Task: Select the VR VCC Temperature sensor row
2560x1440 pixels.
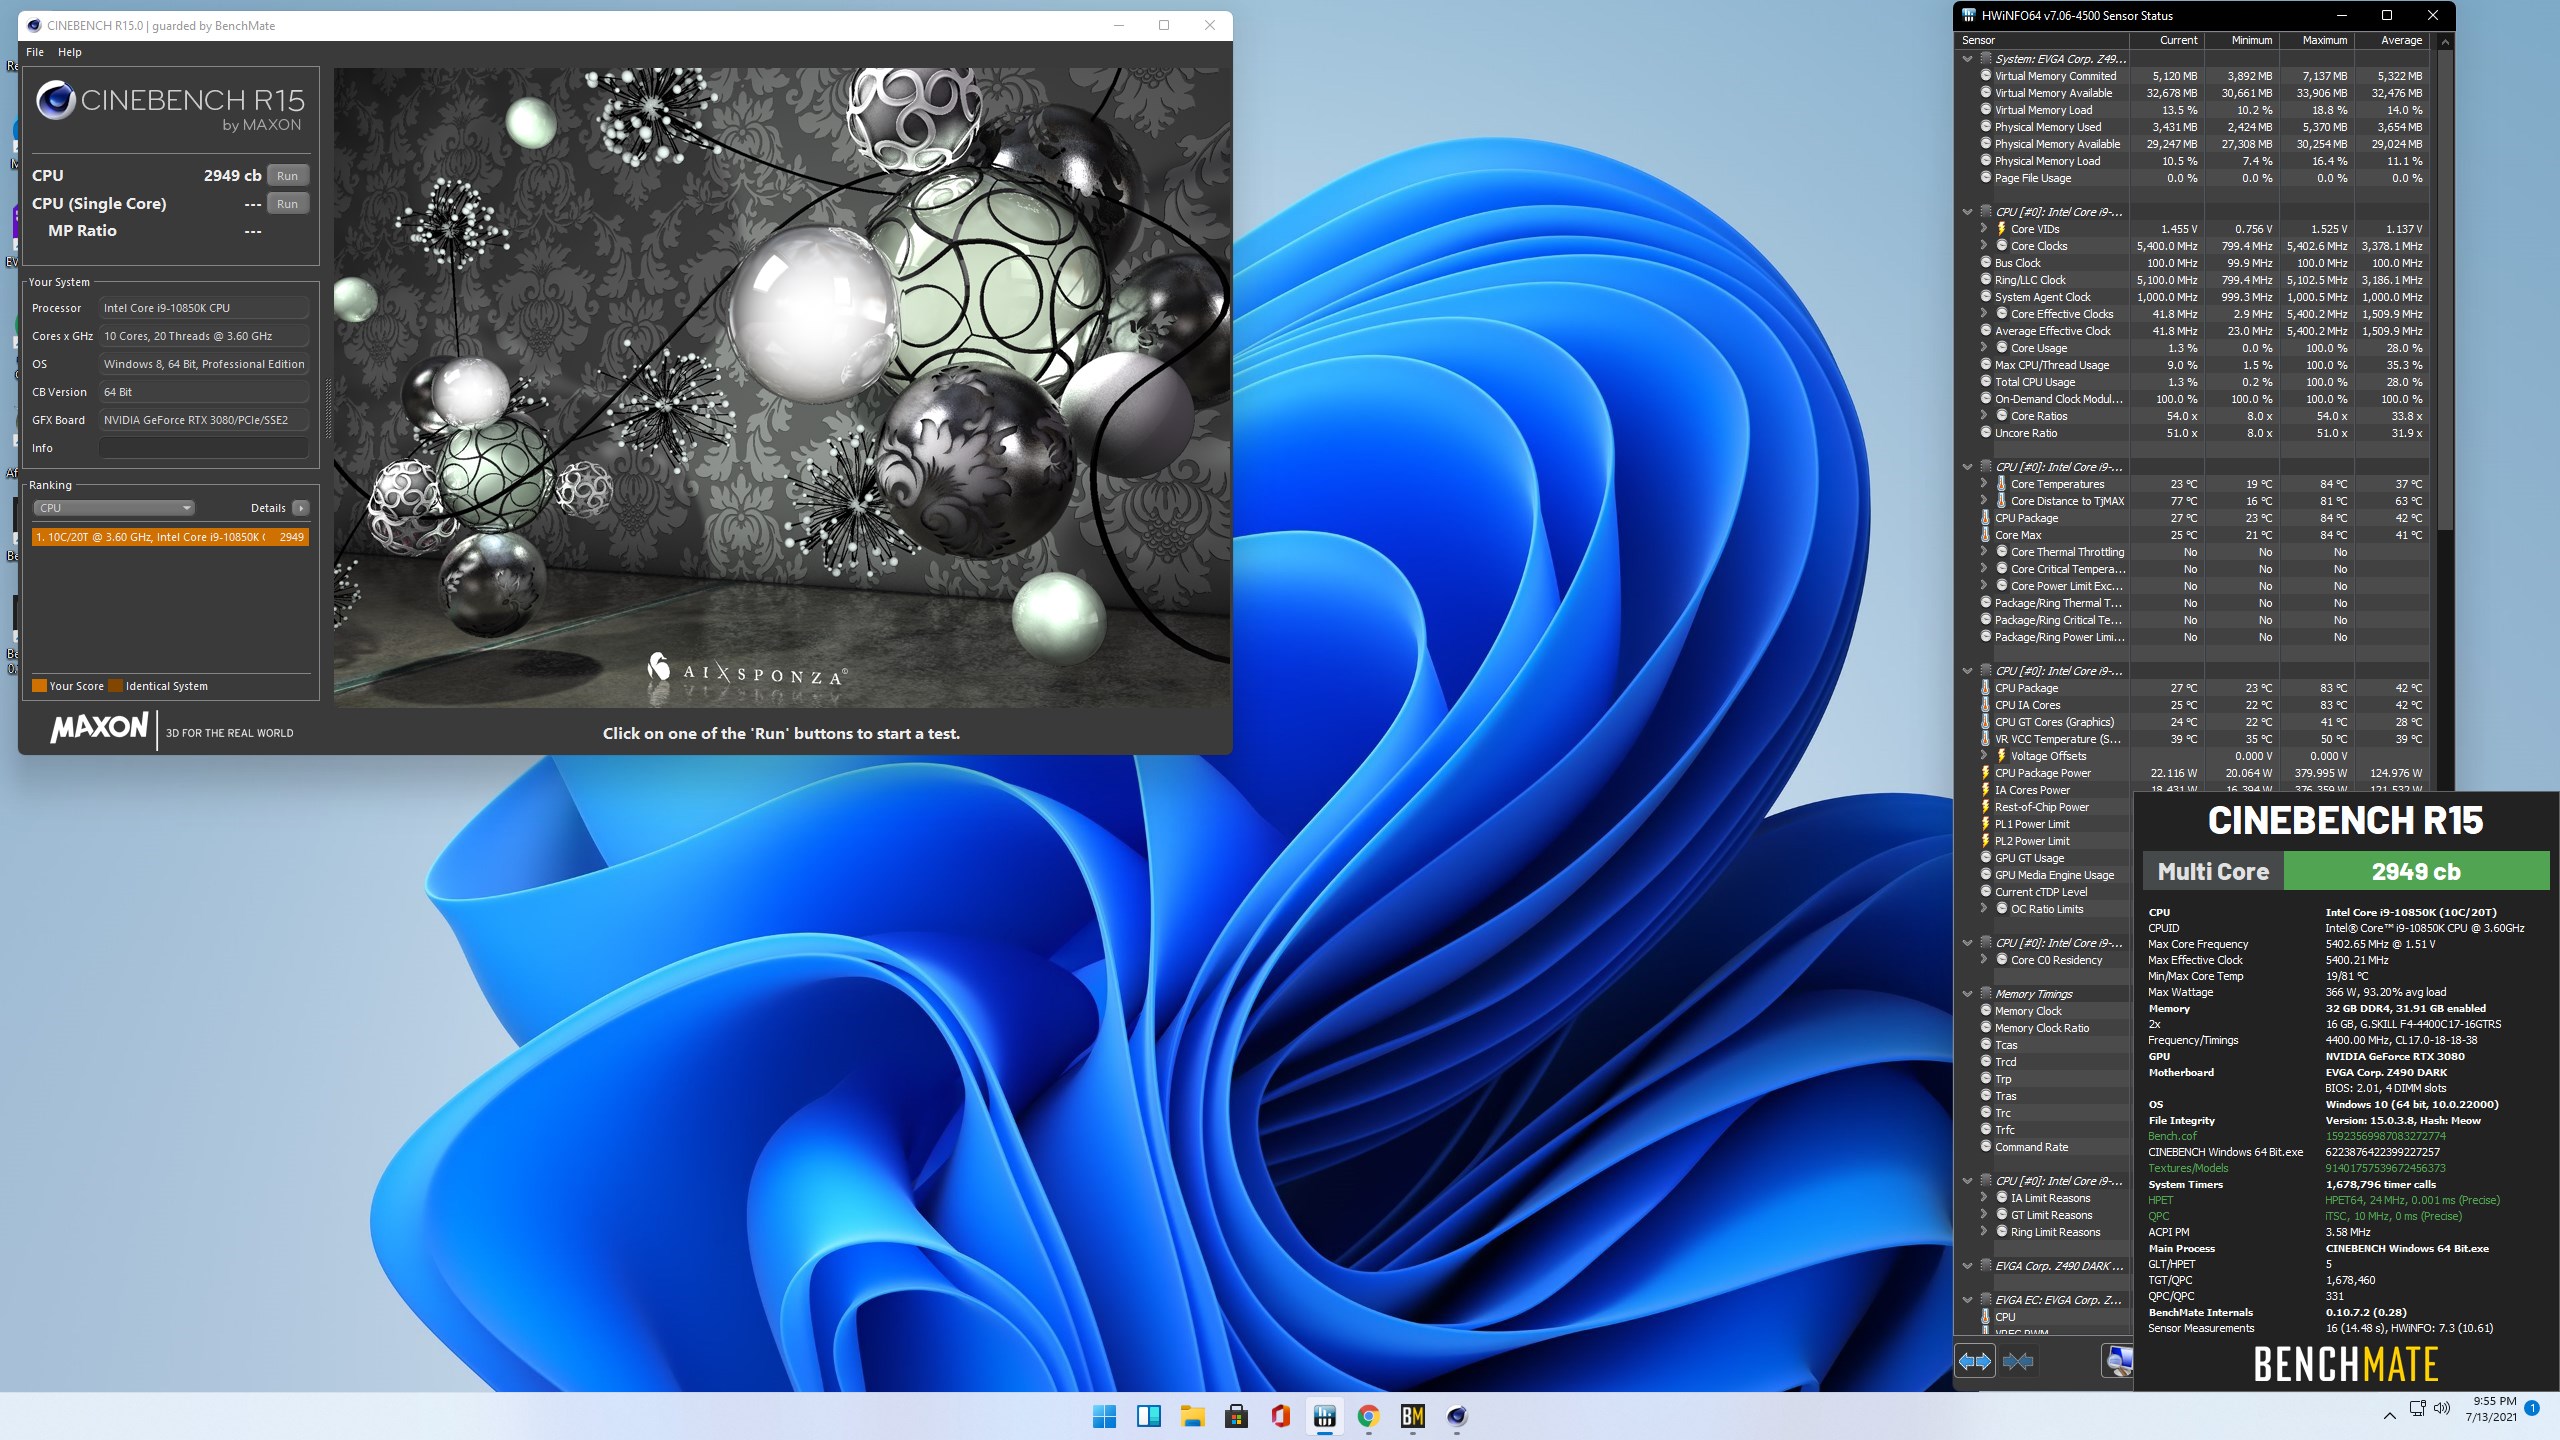Action: click(x=2192, y=739)
